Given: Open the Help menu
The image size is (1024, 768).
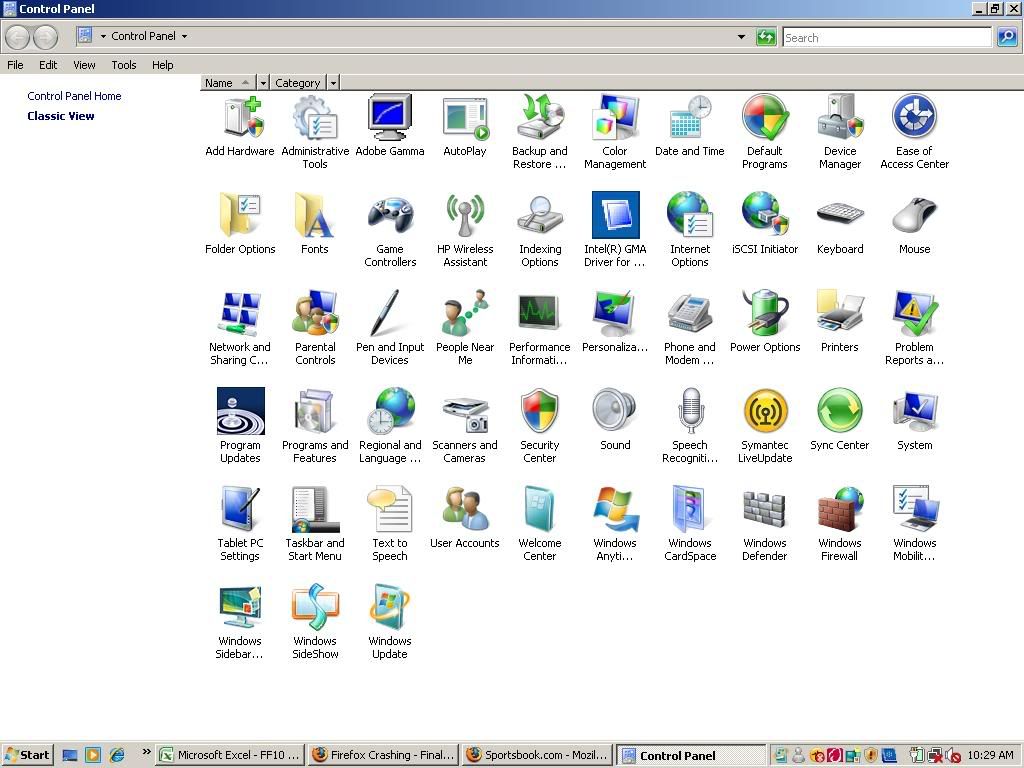Looking at the screenshot, I should 163,65.
